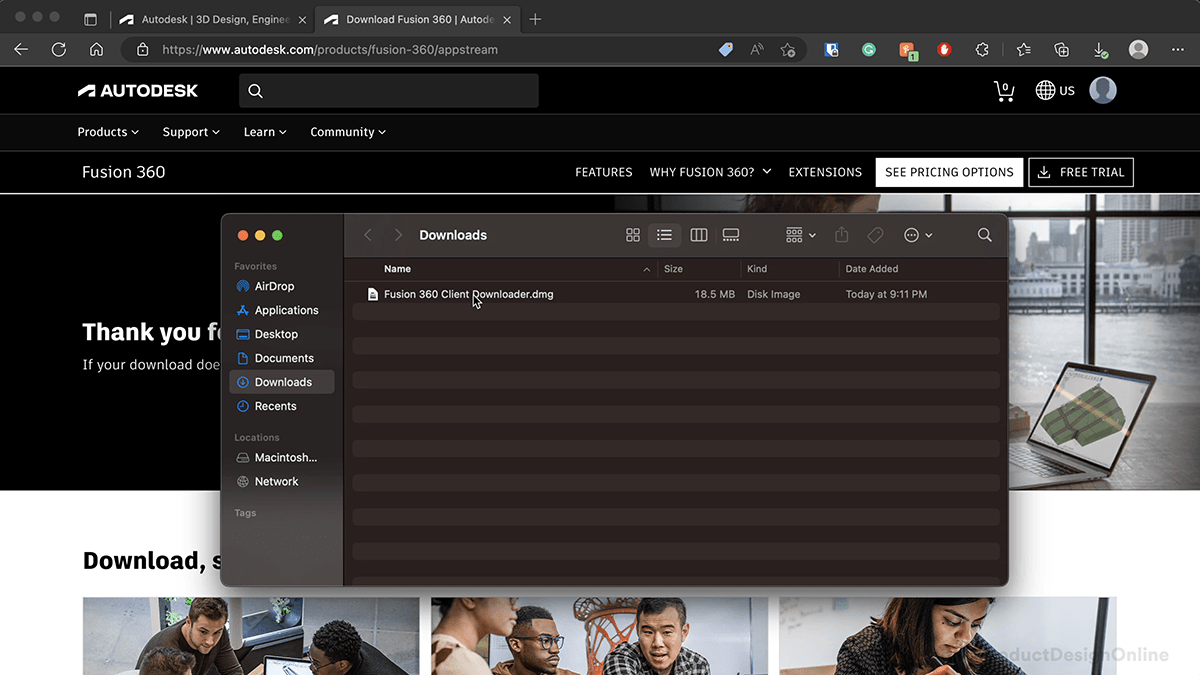This screenshot has width=1200, height=675.
Task: Switch Finder to list view
Action: pyautogui.click(x=664, y=235)
